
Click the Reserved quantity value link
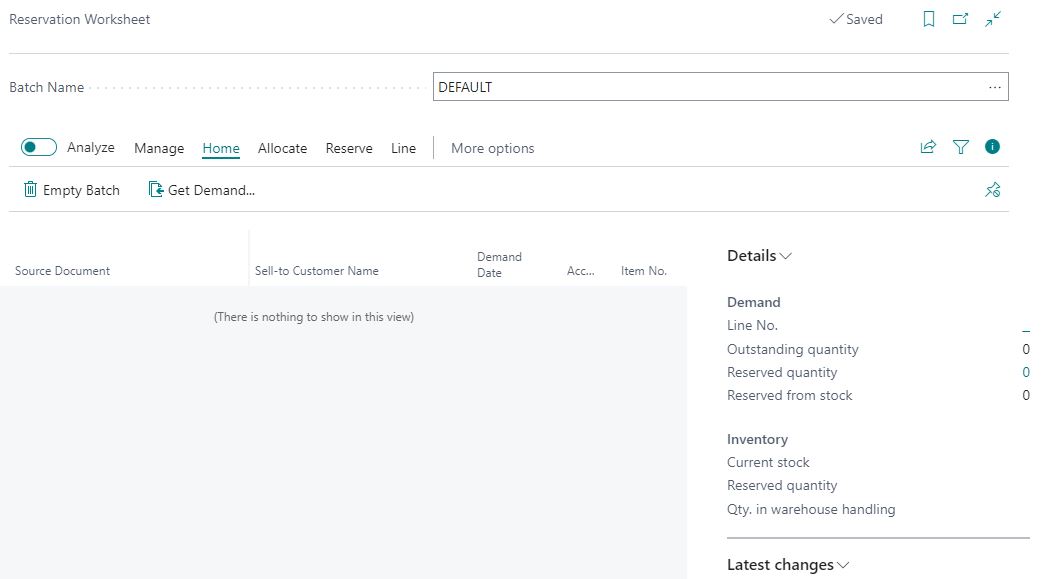click(1026, 372)
